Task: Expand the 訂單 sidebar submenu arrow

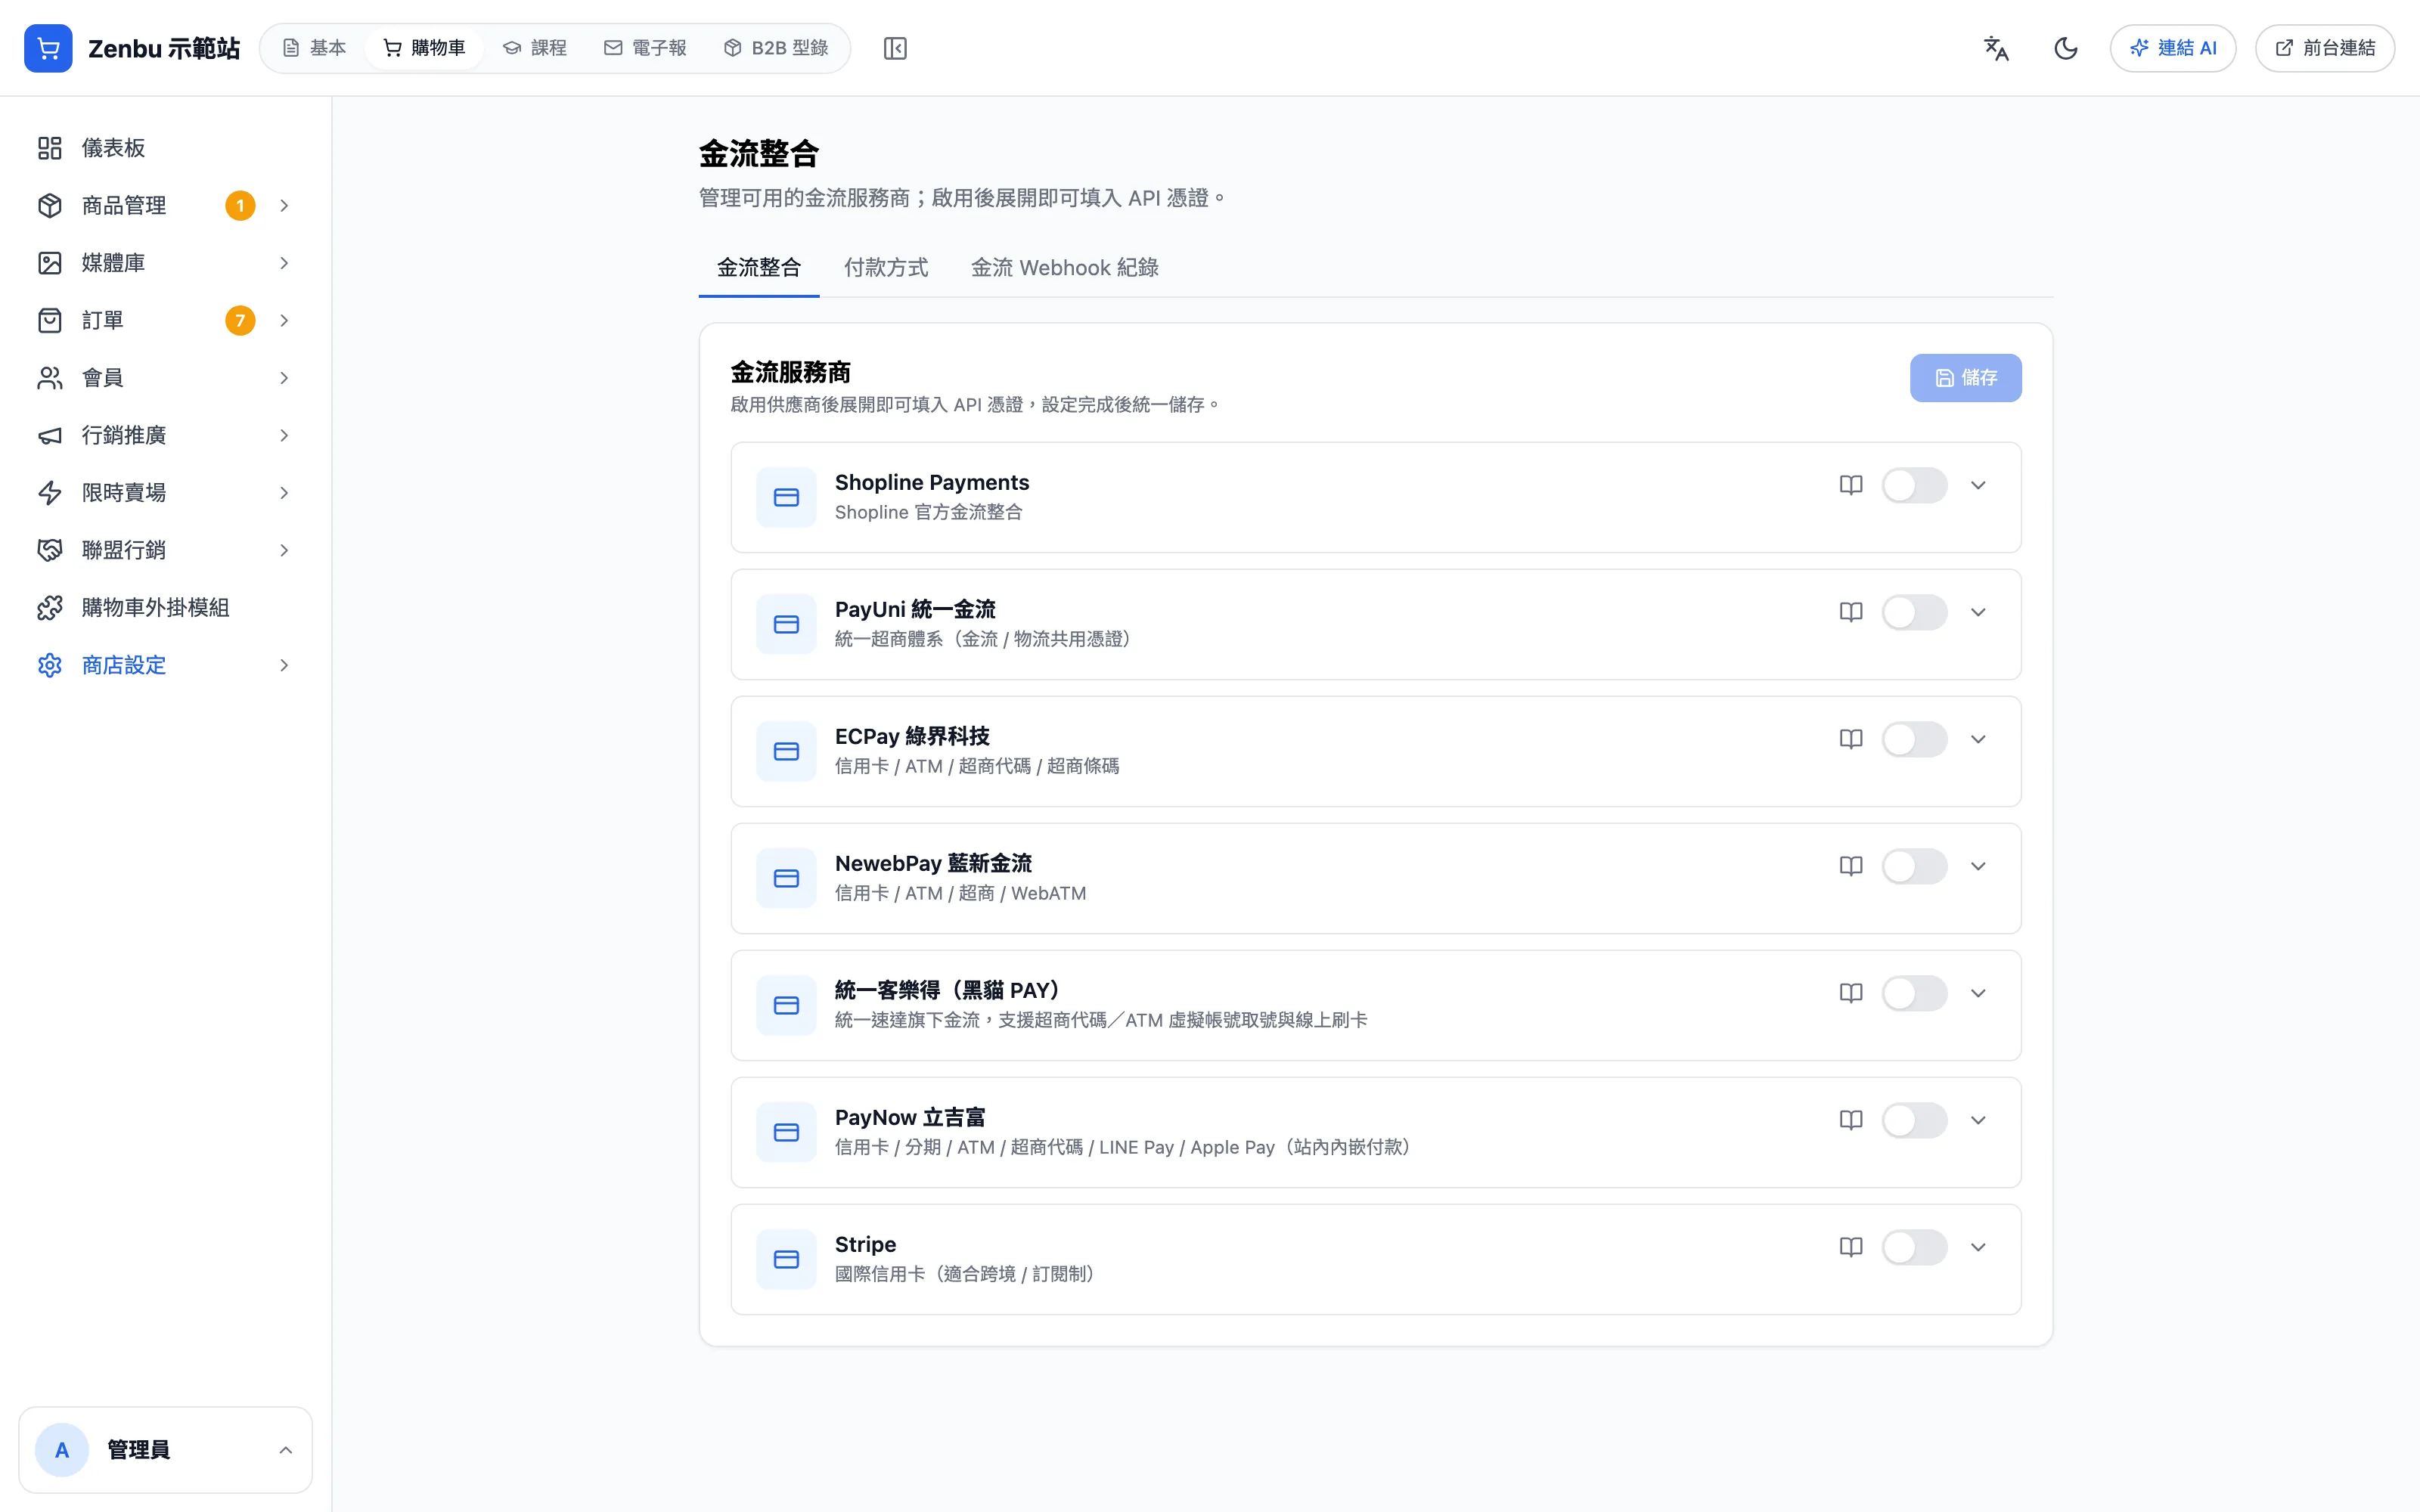Action: [284, 321]
